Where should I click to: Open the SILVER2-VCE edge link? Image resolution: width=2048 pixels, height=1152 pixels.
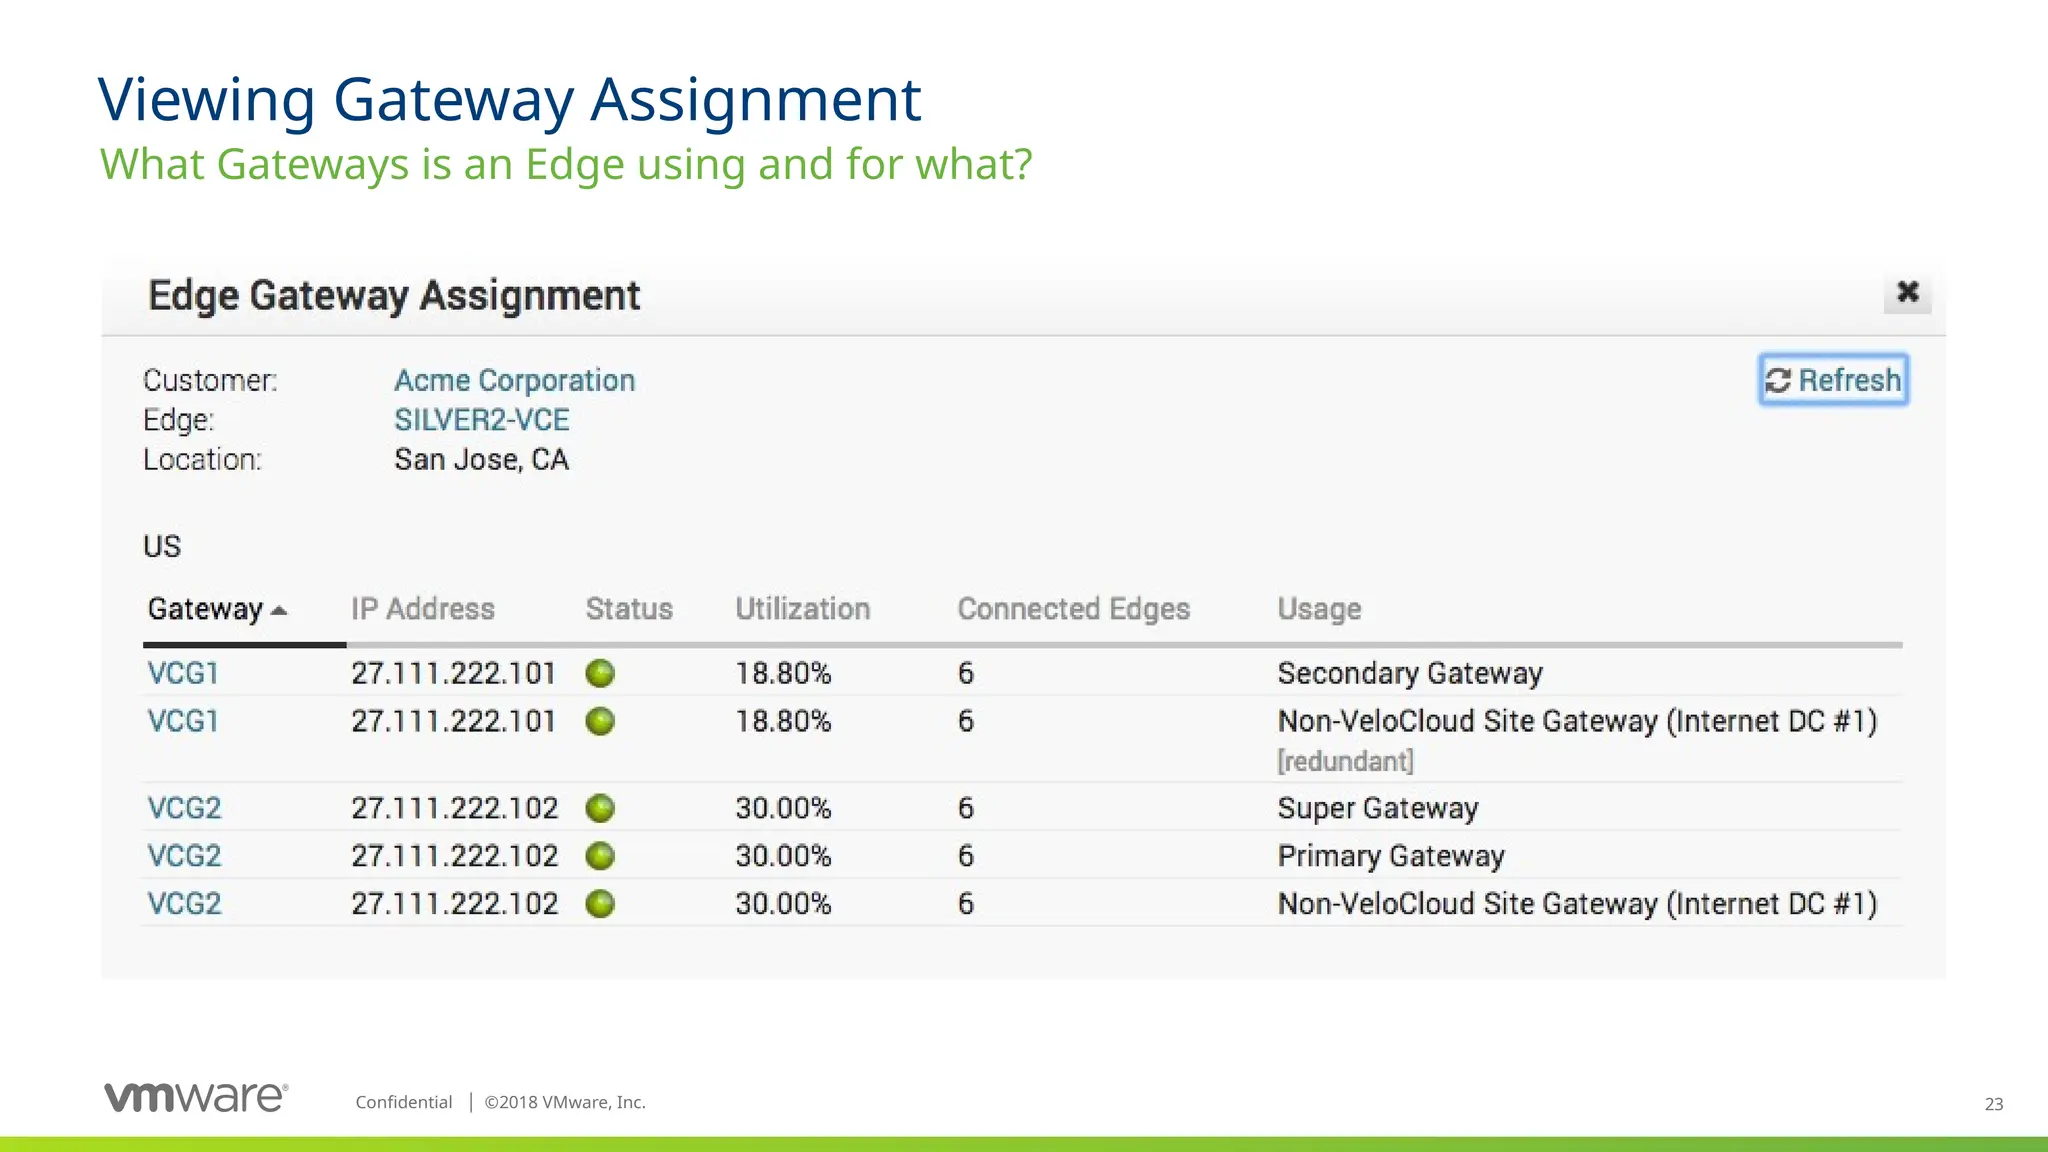click(481, 420)
